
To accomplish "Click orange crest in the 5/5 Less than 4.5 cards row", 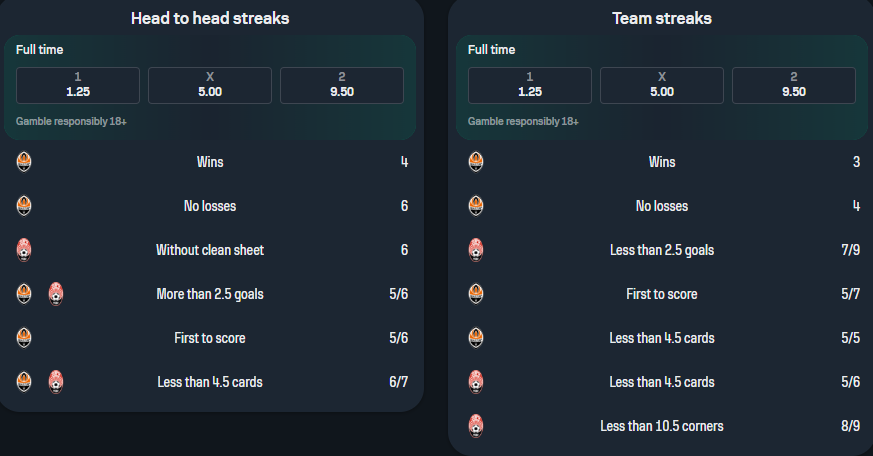I will 477,338.
